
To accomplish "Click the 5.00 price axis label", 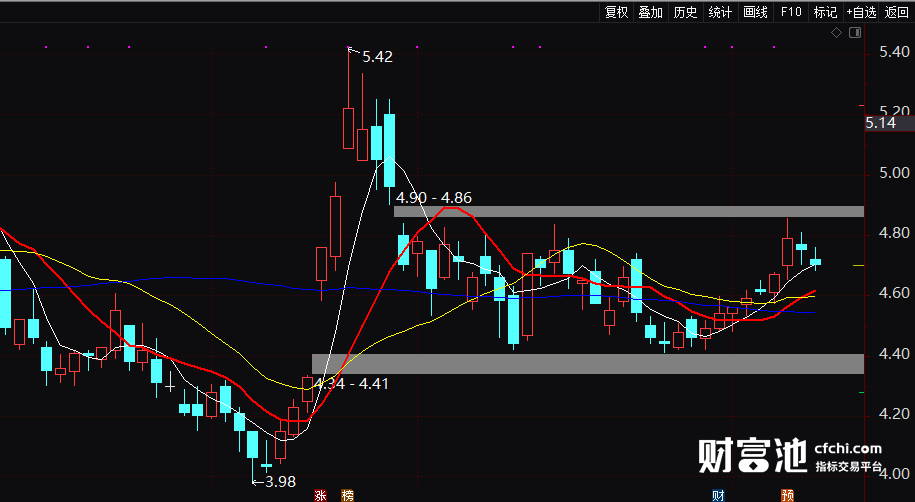I will coord(894,173).
